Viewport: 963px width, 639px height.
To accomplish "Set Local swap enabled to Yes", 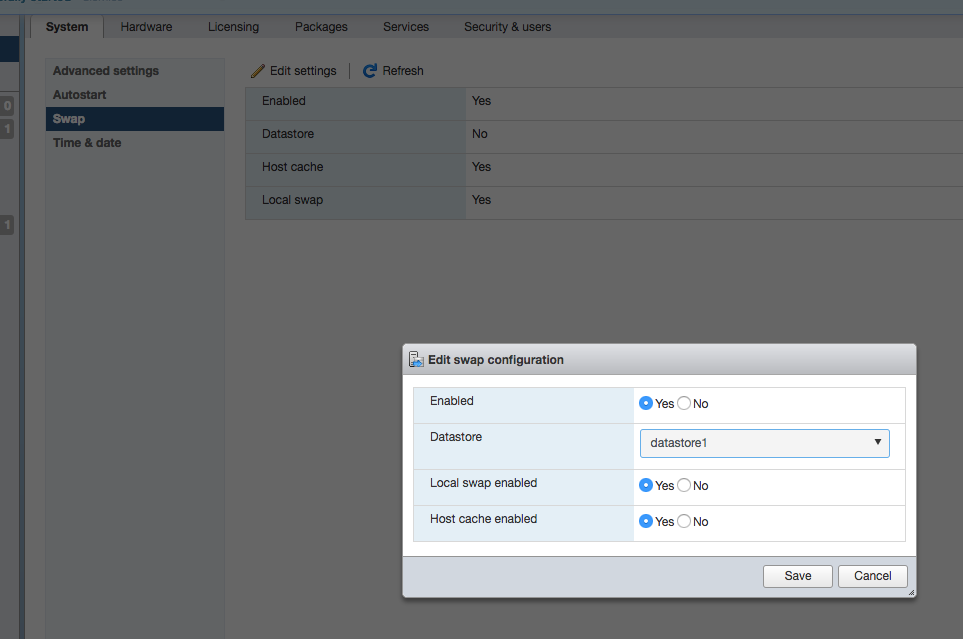I will click(x=645, y=485).
